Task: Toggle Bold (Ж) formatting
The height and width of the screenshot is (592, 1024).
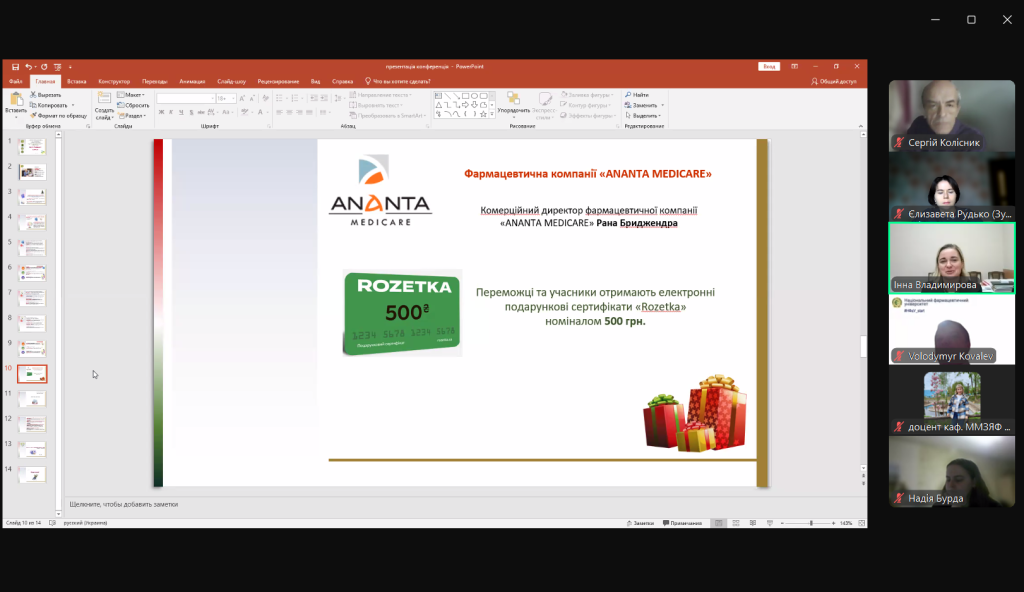Action: pyautogui.click(x=161, y=112)
